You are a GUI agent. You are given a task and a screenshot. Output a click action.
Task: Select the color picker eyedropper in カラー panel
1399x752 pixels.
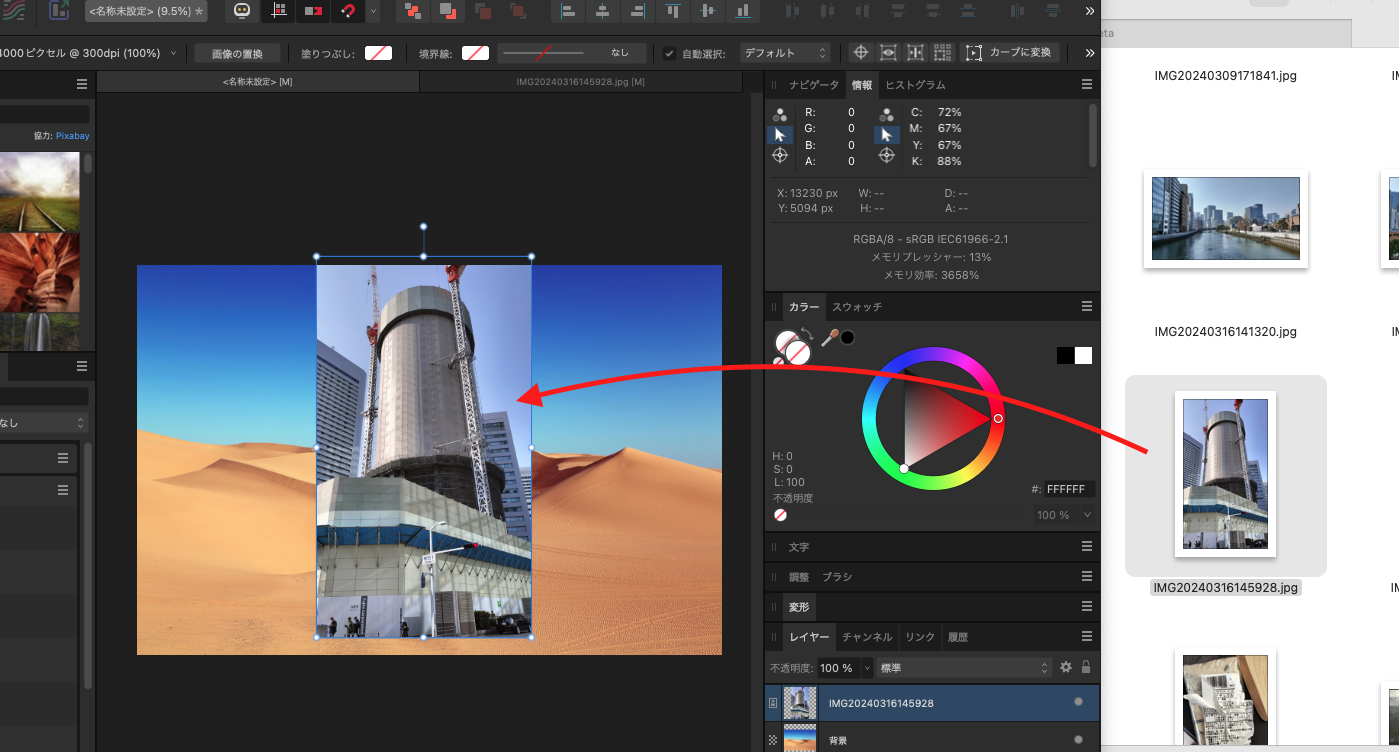829,338
